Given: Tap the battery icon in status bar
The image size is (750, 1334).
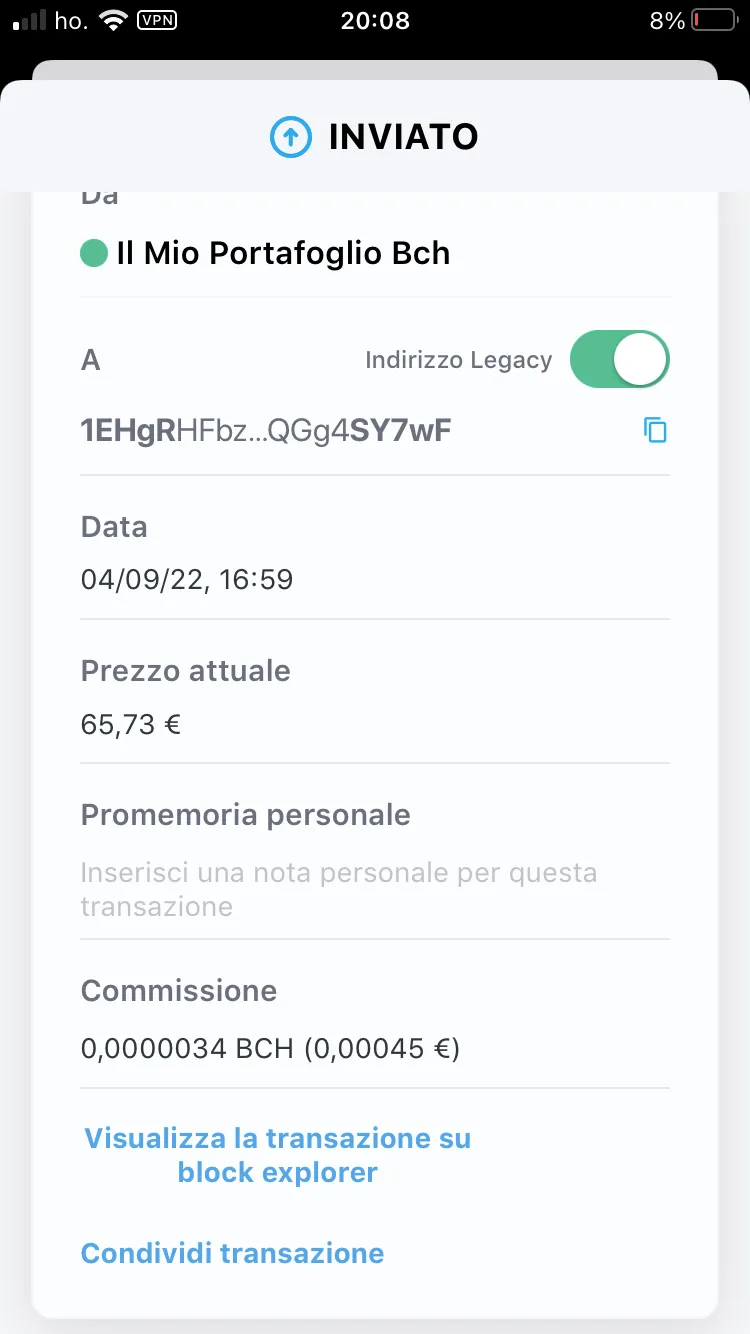Looking at the screenshot, I should tap(714, 20).
